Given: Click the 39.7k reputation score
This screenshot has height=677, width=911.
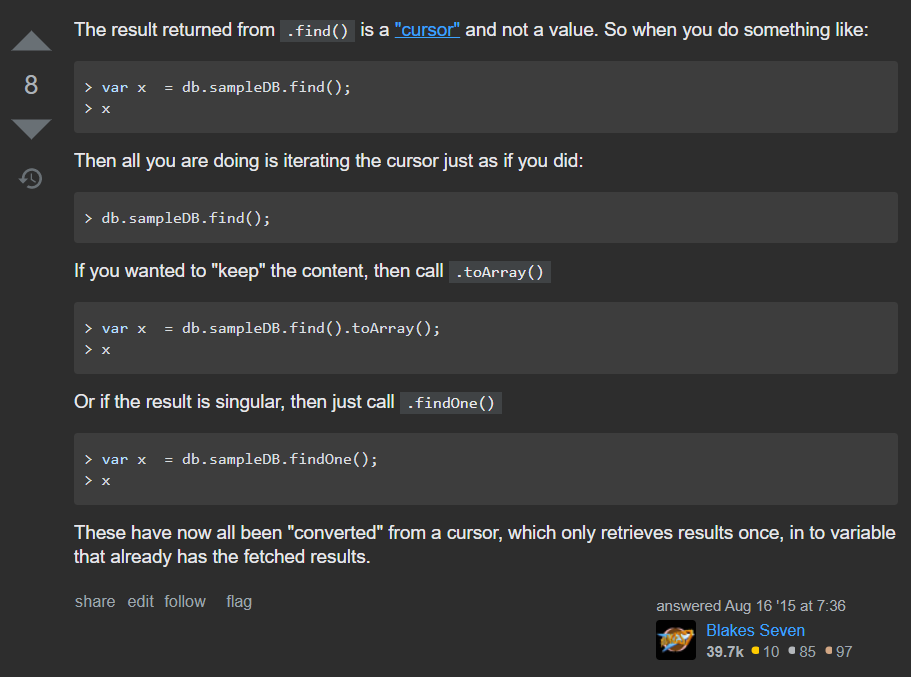Looking at the screenshot, I should pyautogui.click(x=725, y=652).
